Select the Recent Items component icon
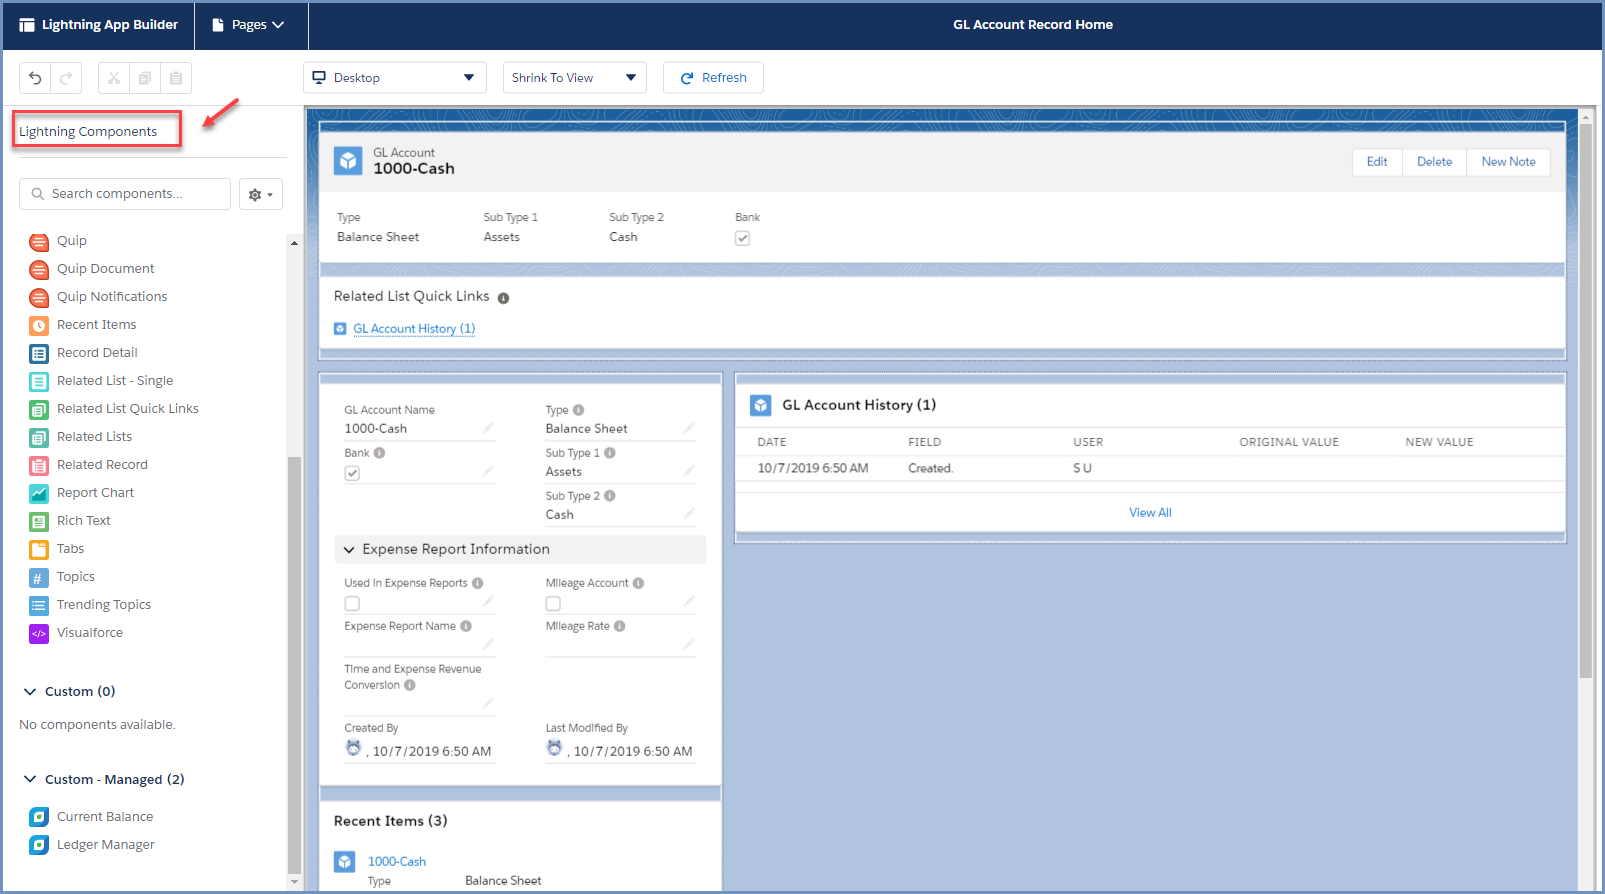 (39, 325)
